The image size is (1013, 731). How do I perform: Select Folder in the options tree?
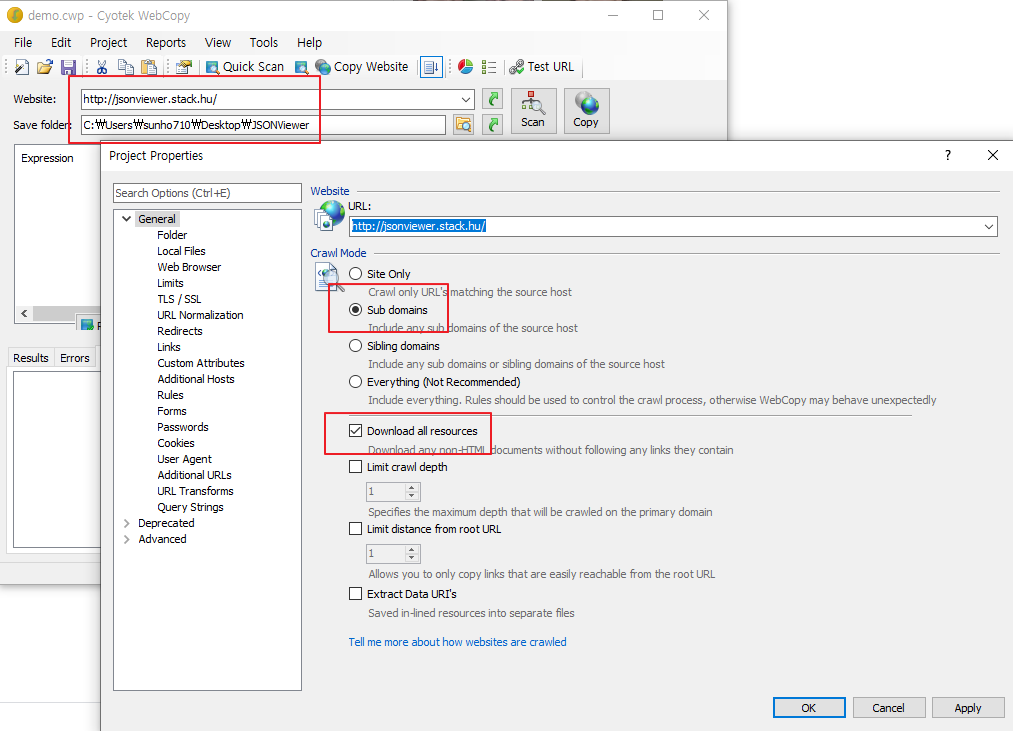(172, 235)
